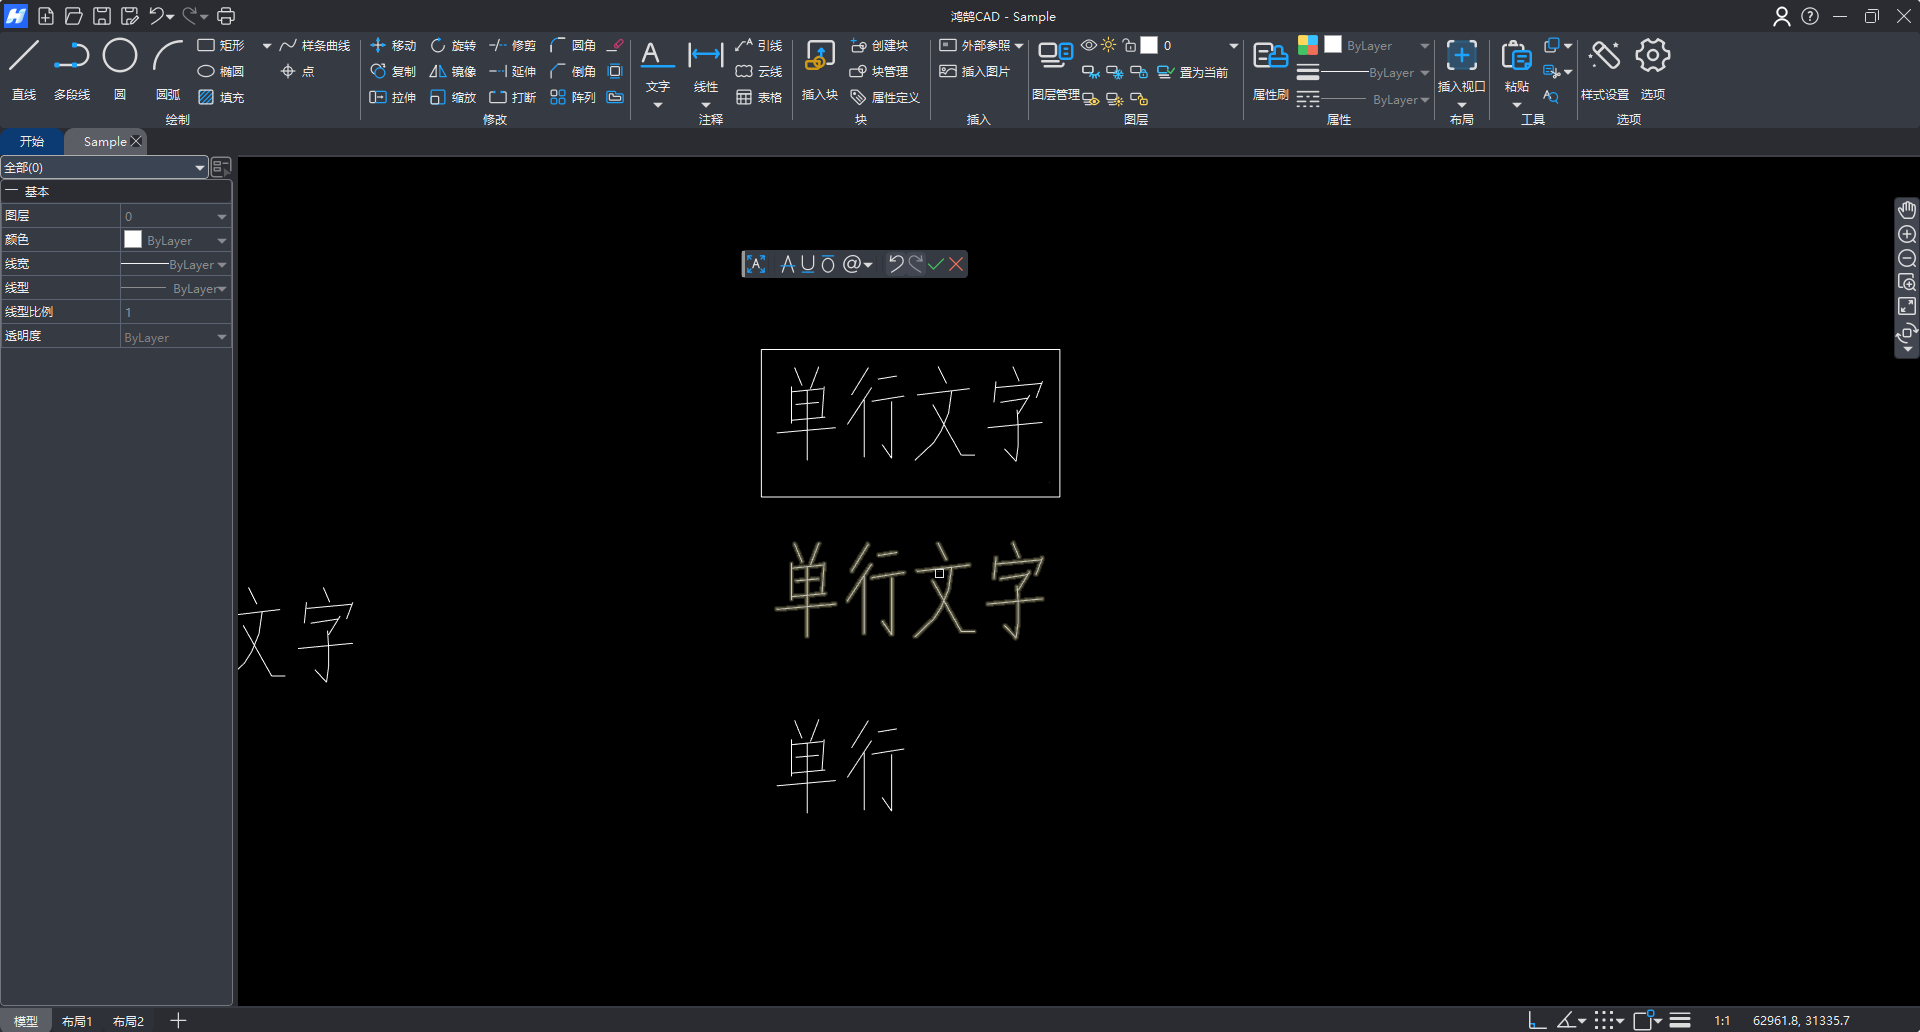
Task: Confirm text edit with green checkmark
Action: (936, 264)
